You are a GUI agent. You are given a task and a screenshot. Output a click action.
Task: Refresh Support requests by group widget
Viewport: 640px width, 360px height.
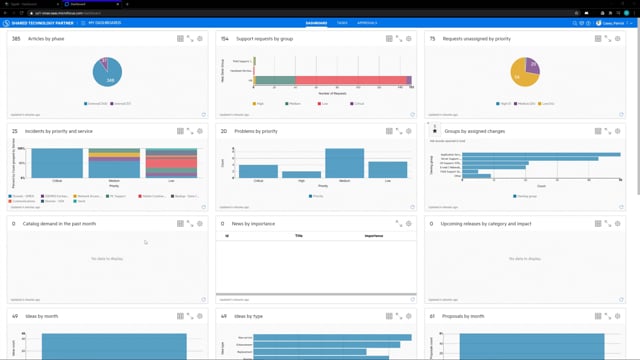click(412, 115)
